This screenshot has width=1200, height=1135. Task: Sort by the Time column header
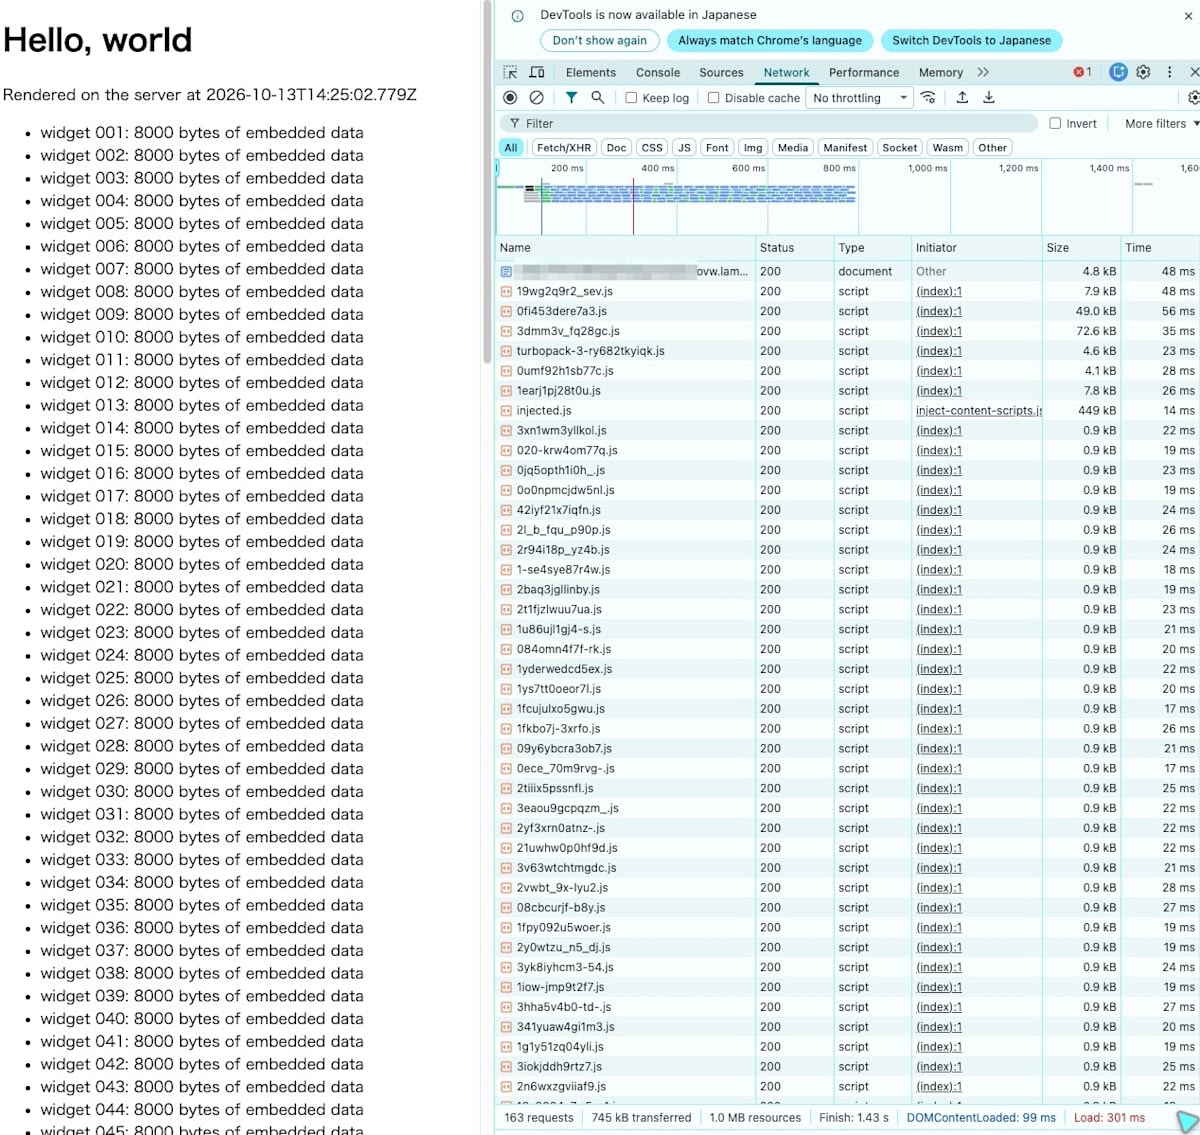[1160, 248]
